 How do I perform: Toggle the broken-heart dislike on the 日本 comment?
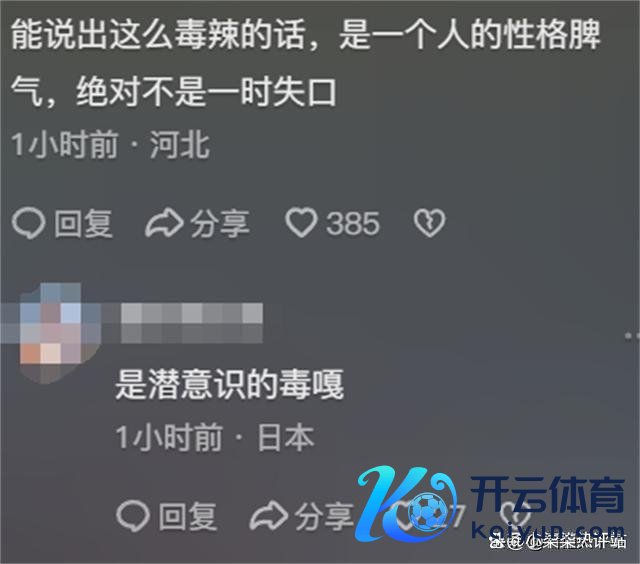pyautogui.click(x=515, y=515)
